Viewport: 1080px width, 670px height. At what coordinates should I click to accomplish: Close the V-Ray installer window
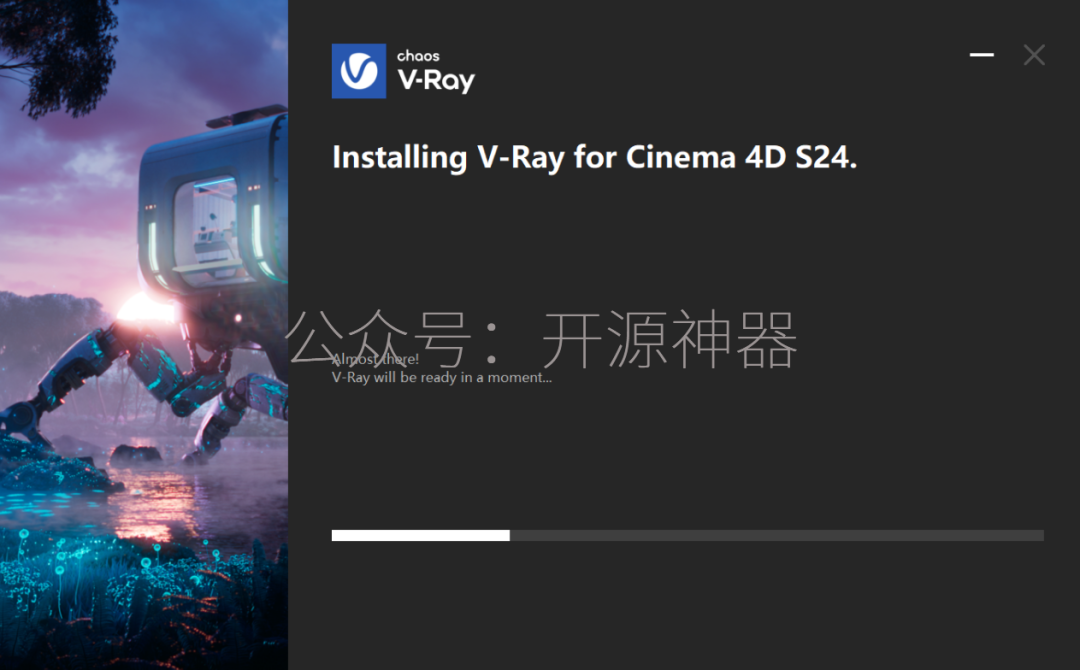[x=1034, y=55]
